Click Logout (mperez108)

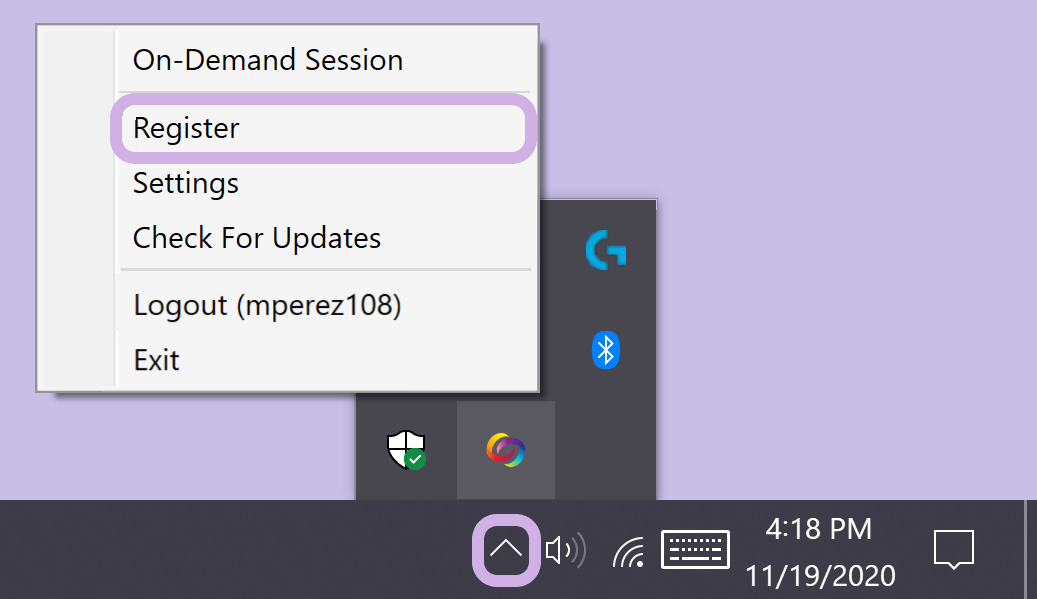click(x=267, y=305)
